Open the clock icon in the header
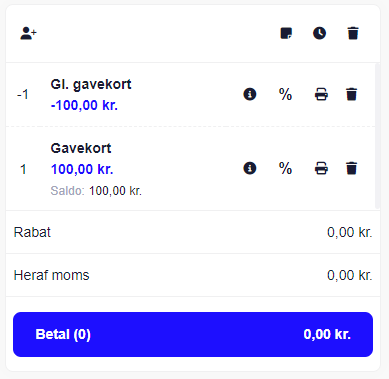The width and height of the screenshot is (389, 379). [x=319, y=33]
